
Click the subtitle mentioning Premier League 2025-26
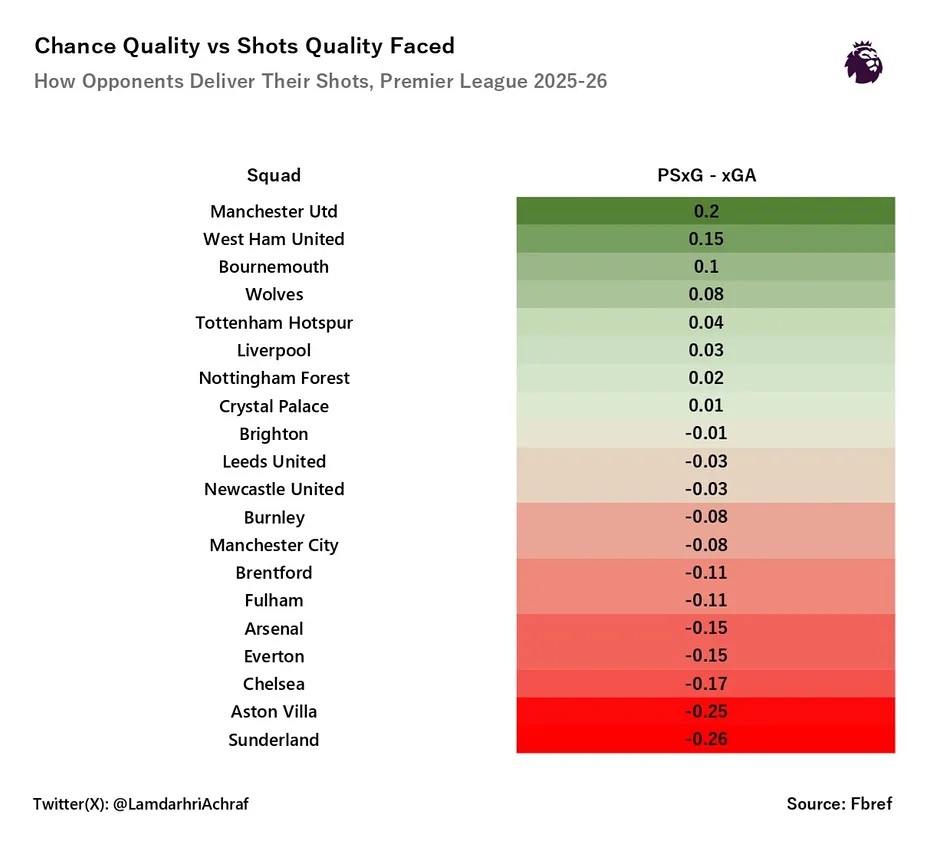(320, 81)
